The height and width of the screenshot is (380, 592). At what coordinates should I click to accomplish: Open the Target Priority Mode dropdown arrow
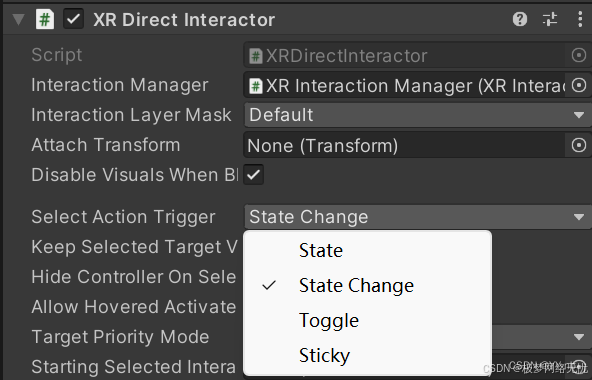578,337
